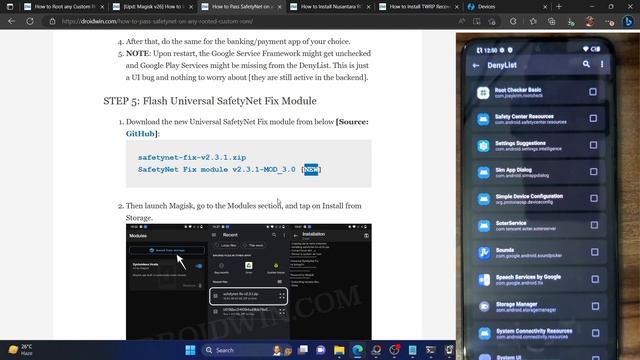Open the Bing Copilot sidebar icon

pos(629,21)
